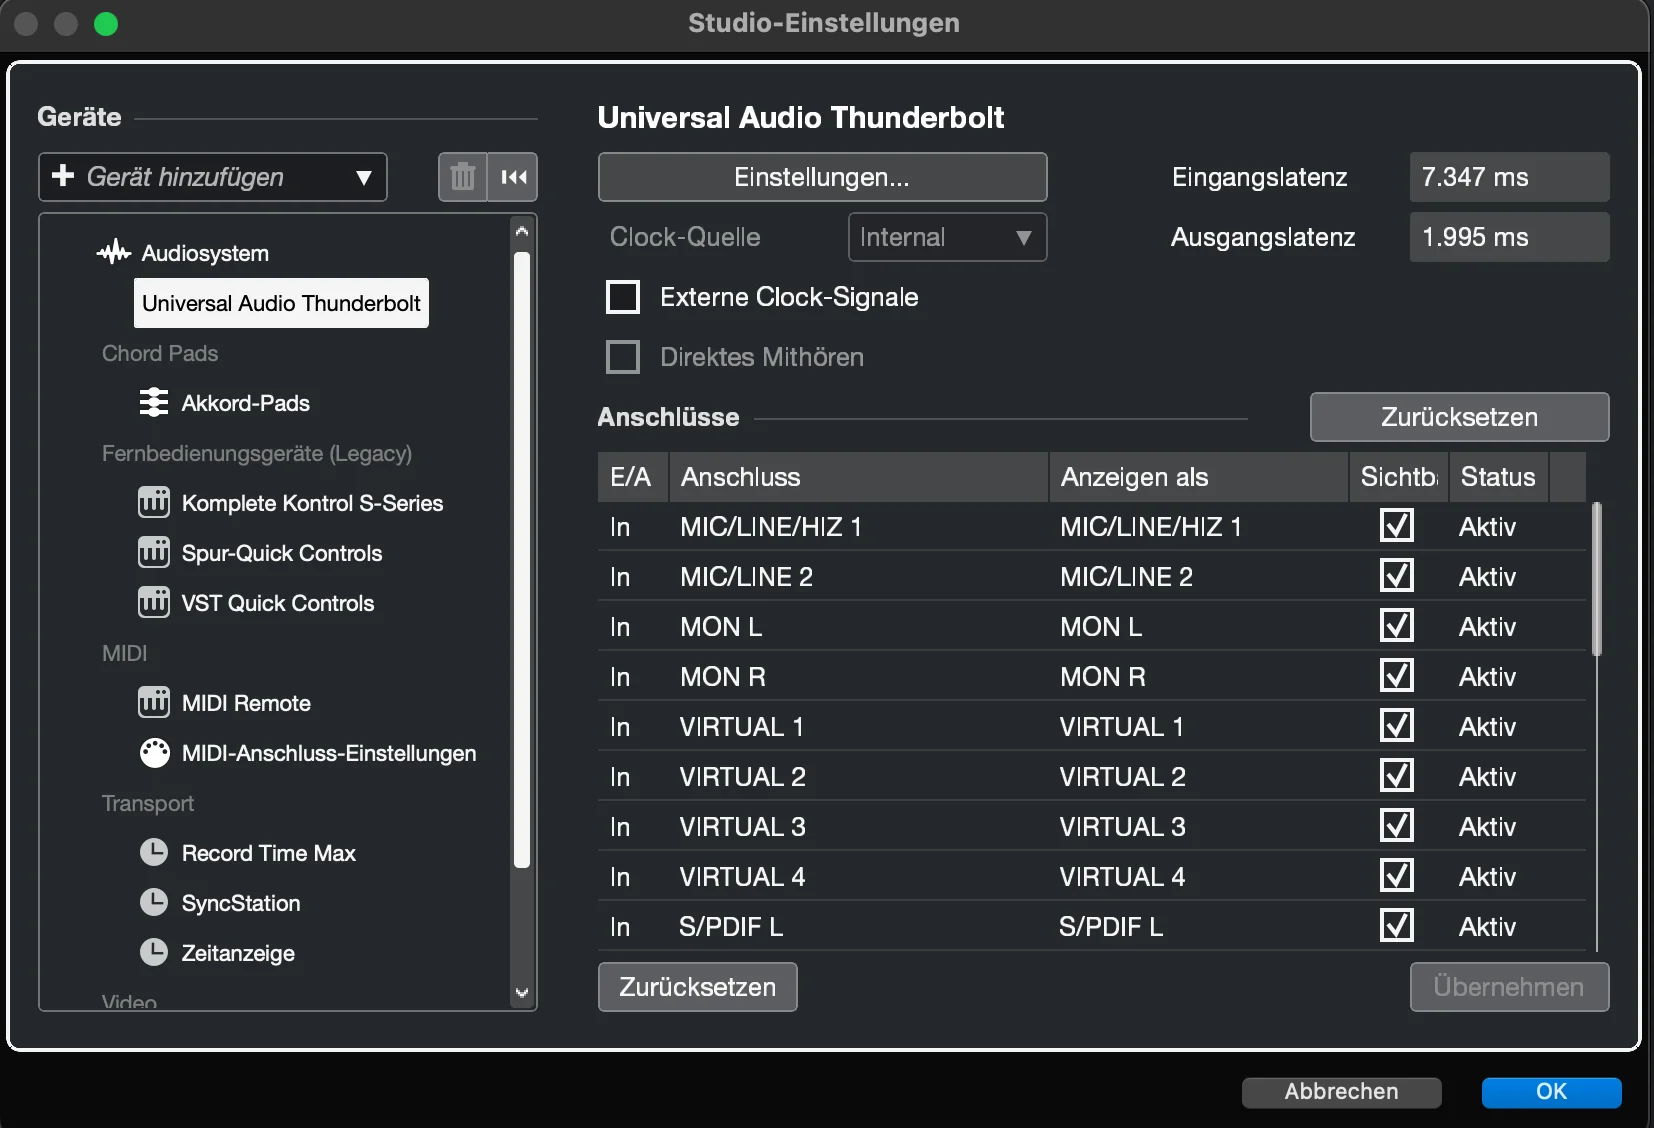Screen dimensions: 1654x1128
Task: Uncheck visibility for MIC/LINE/HIZ 1
Action: (1396, 526)
